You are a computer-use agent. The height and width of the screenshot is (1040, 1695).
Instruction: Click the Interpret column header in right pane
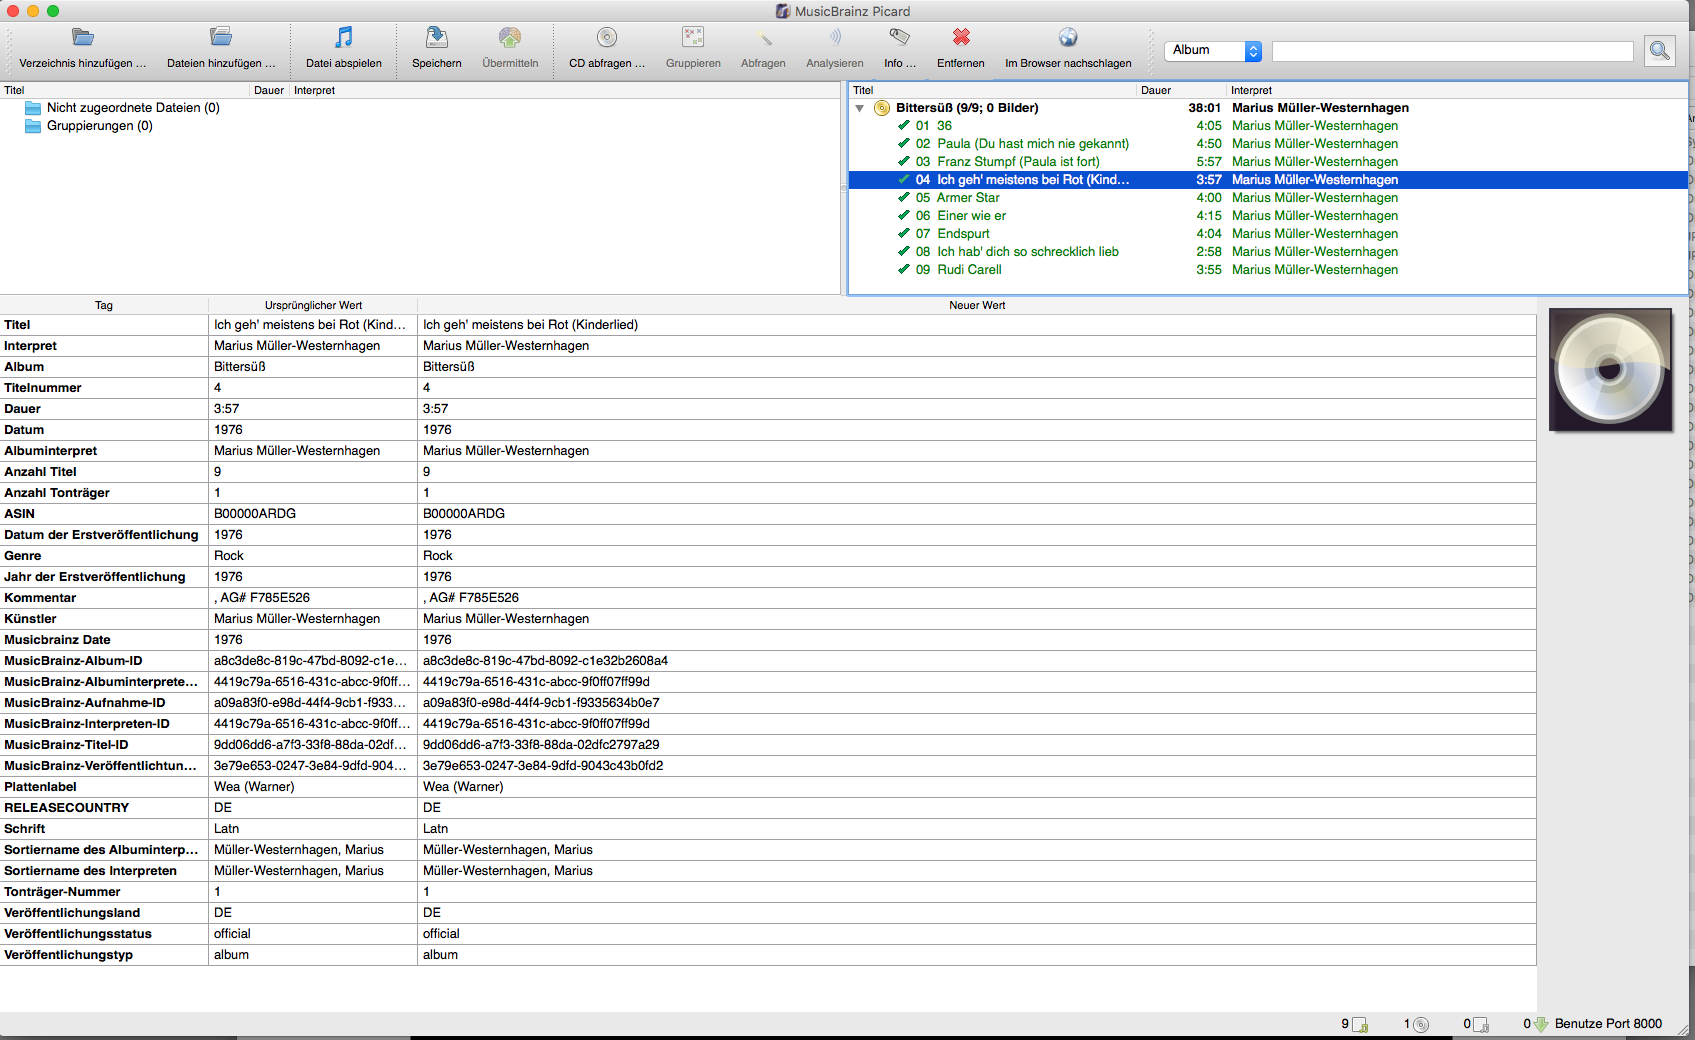1456,90
